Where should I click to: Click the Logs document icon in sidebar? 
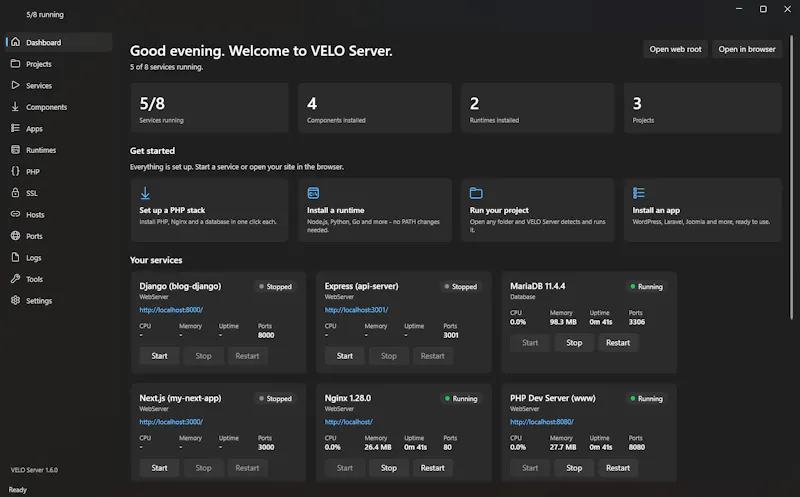pos(15,257)
